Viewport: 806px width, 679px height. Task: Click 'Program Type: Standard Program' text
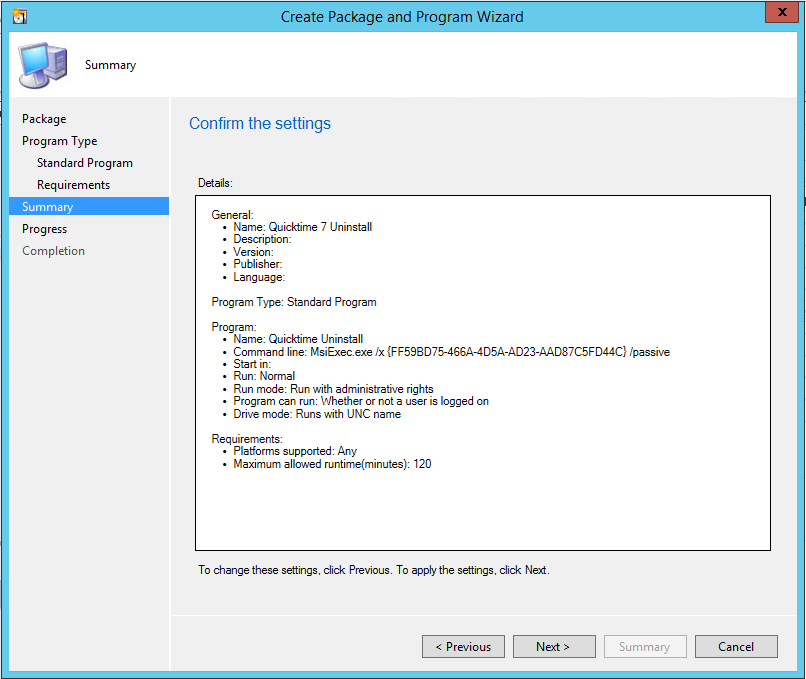click(294, 302)
